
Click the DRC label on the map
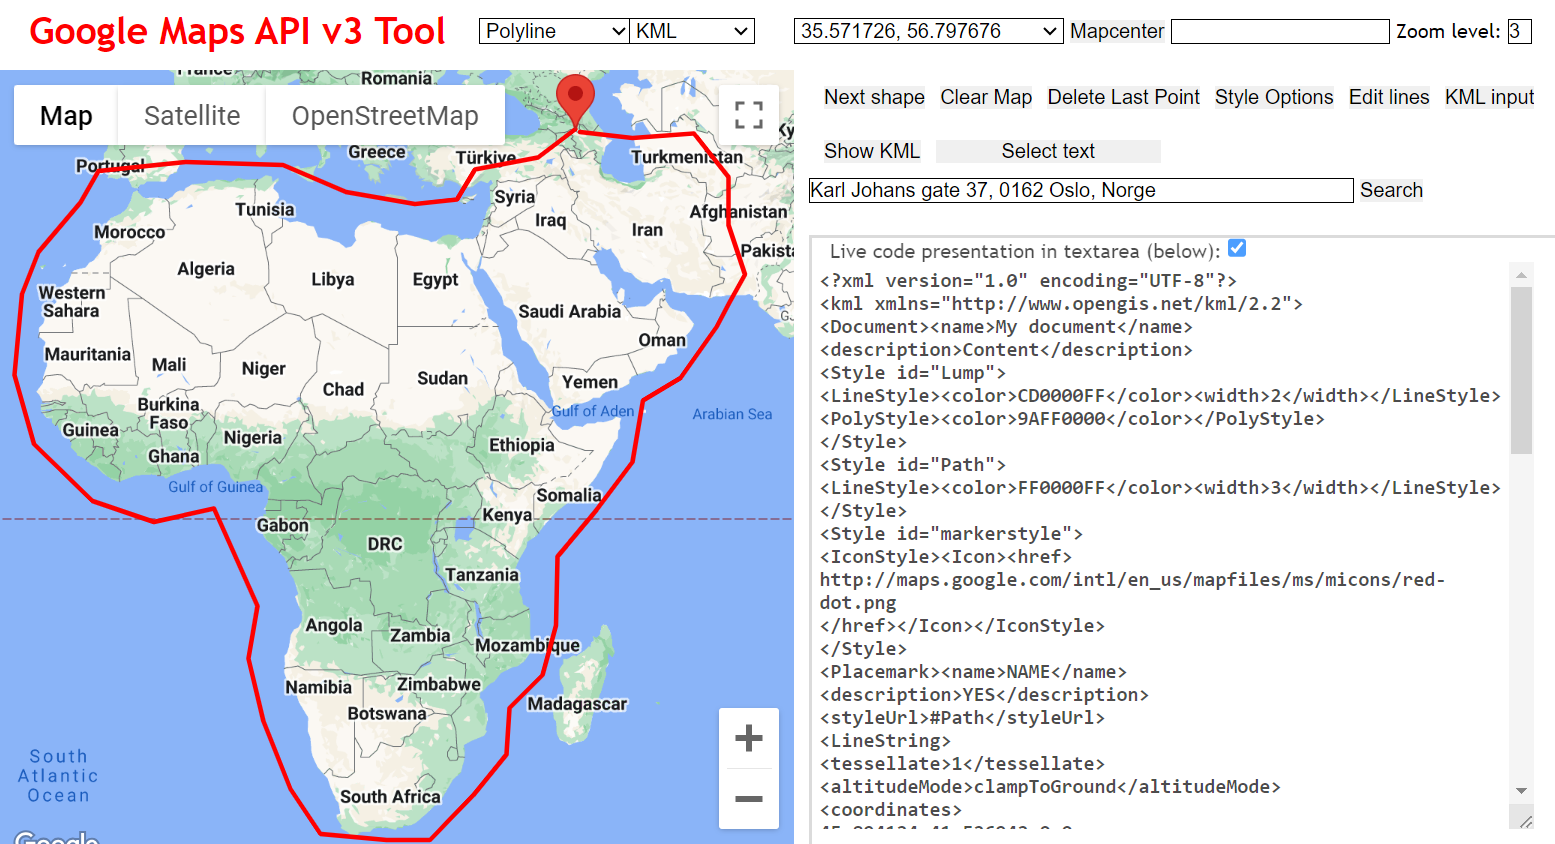385,544
